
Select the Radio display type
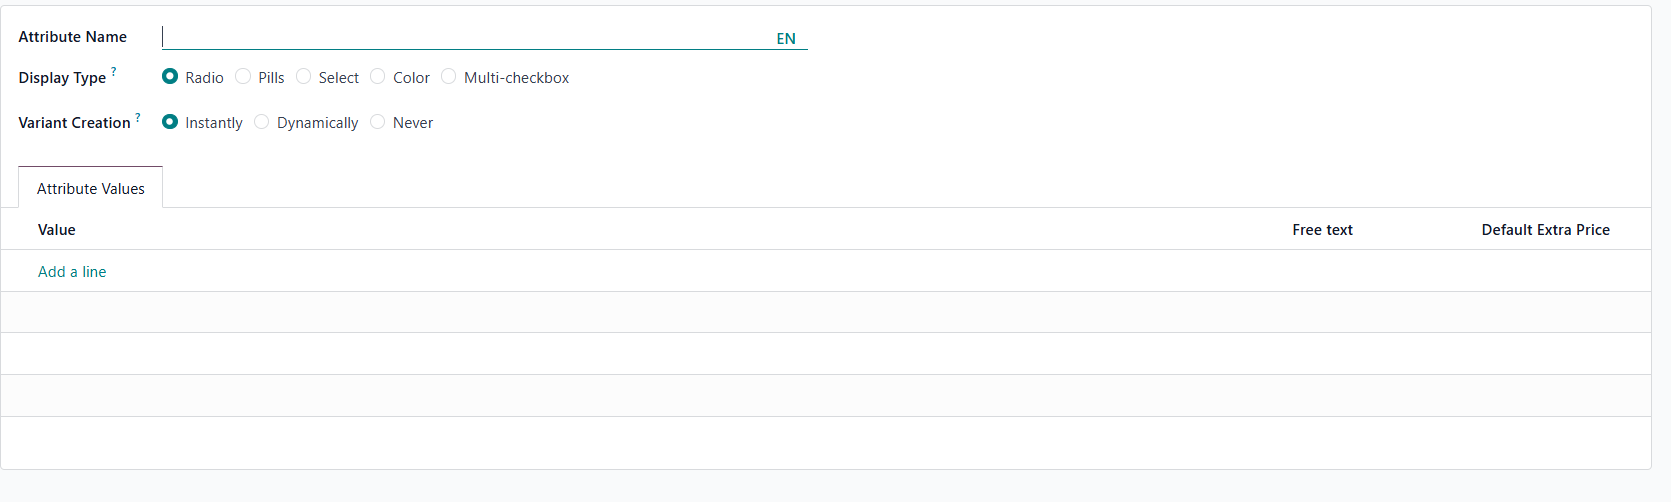170,76
